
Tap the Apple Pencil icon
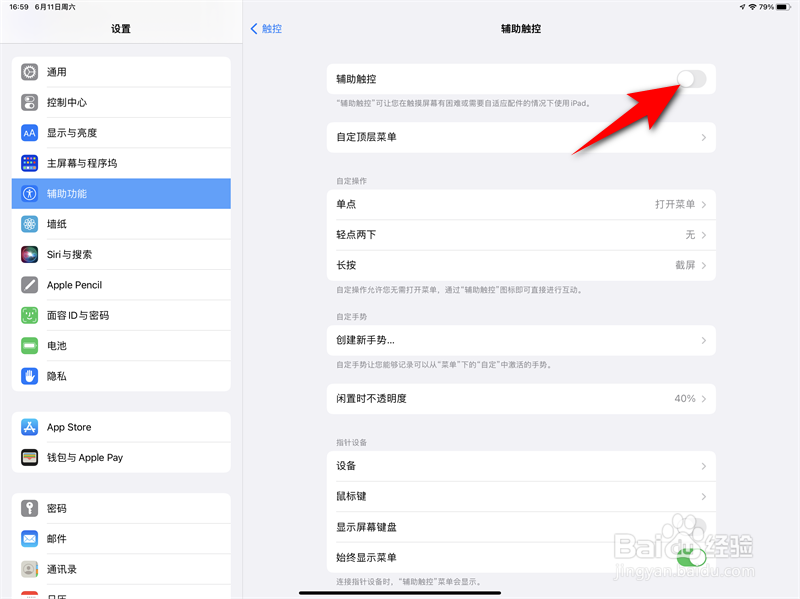30,285
